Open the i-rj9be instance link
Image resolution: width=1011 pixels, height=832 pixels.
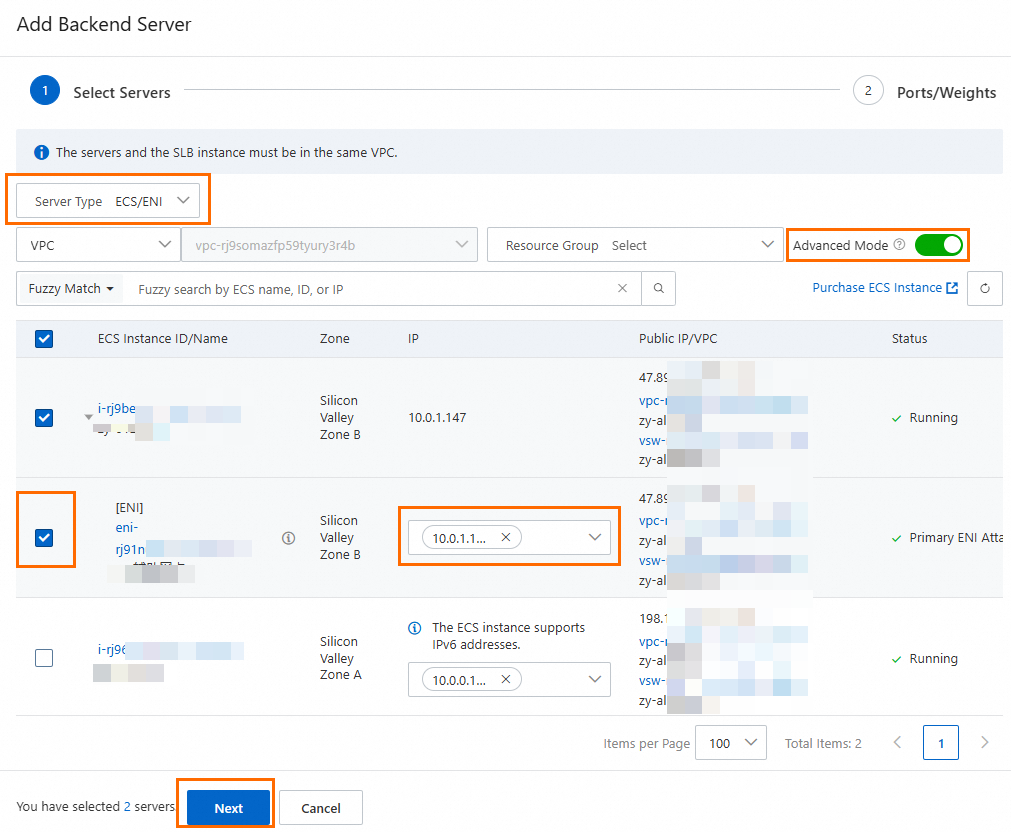(x=116, y=408)
